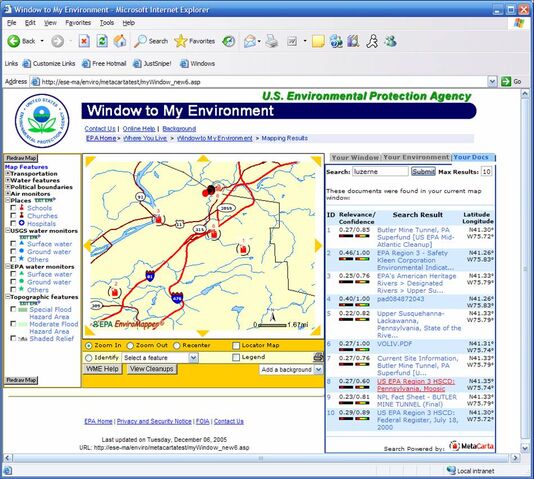Tick the Legend checkbox
Viewport: 534px width, 479px height.
pos(236,357)
